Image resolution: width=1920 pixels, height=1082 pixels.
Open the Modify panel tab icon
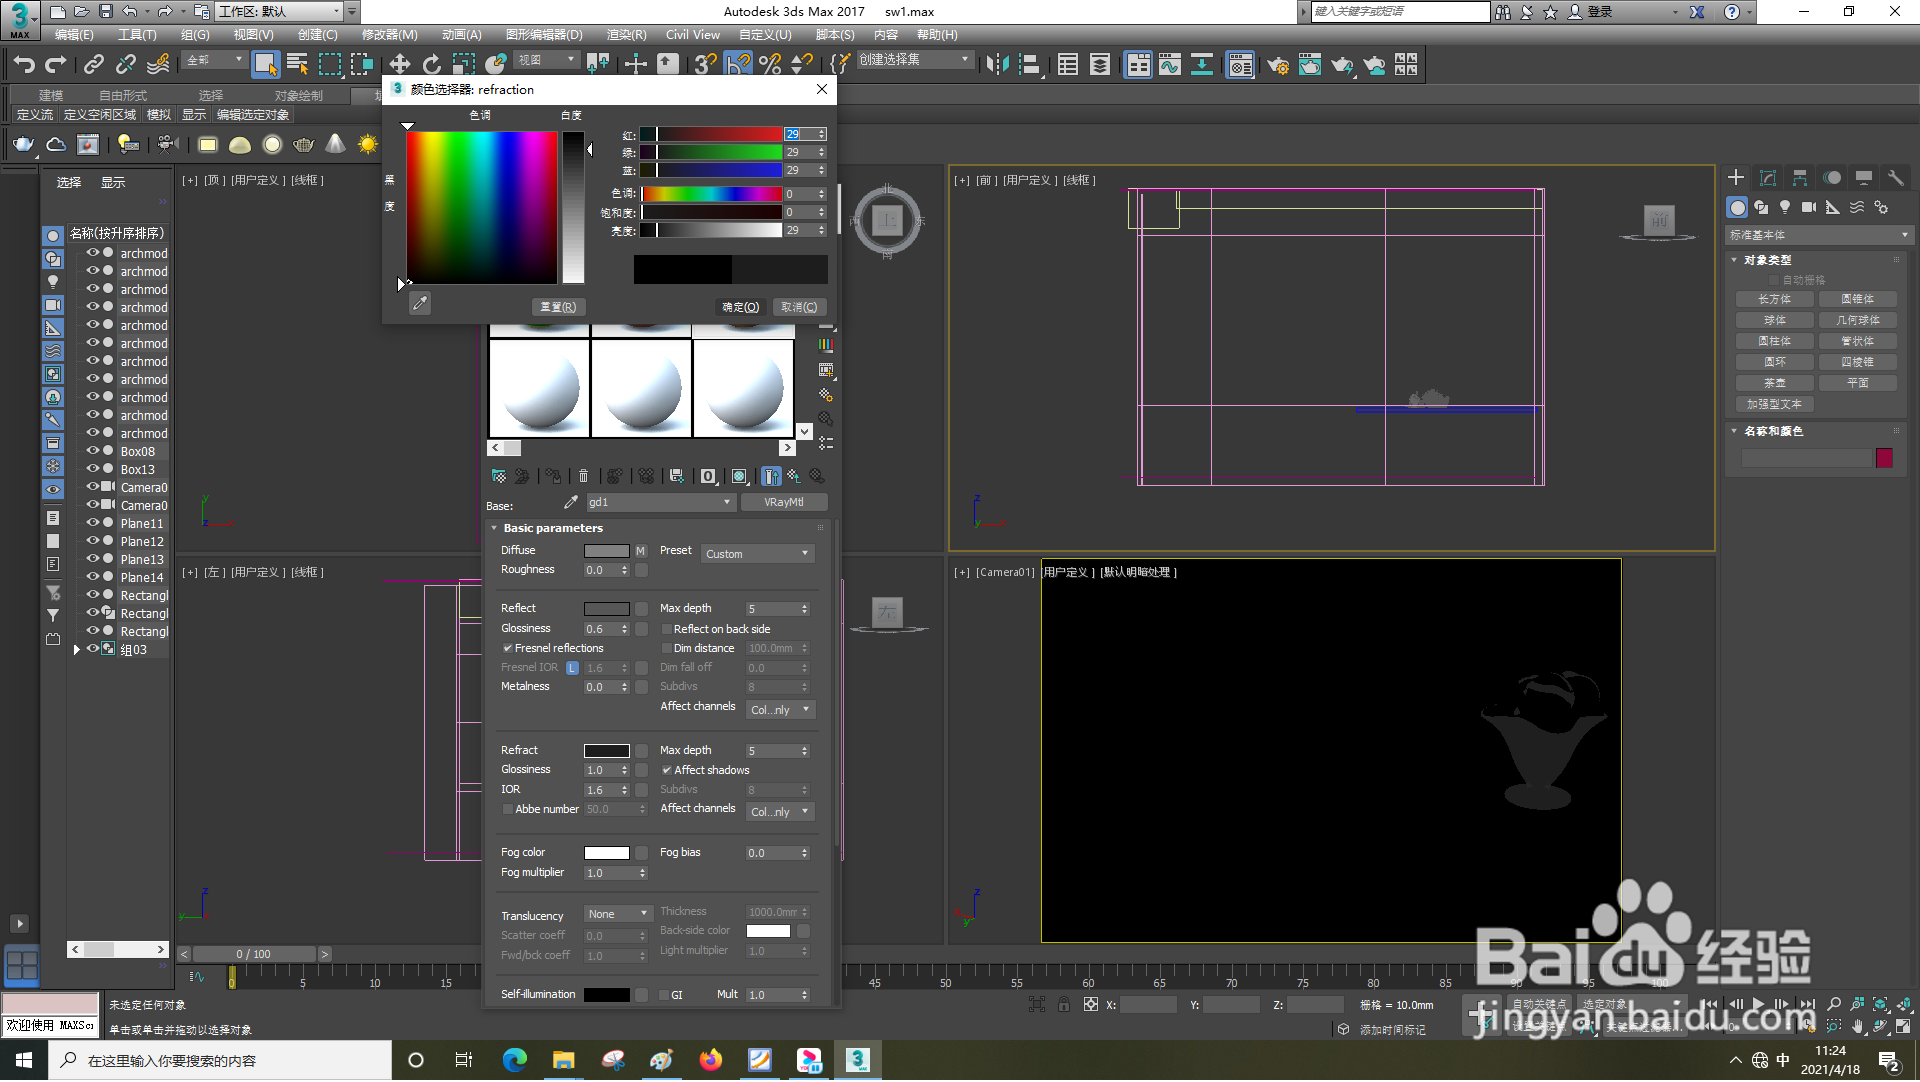click(1768, 178)
